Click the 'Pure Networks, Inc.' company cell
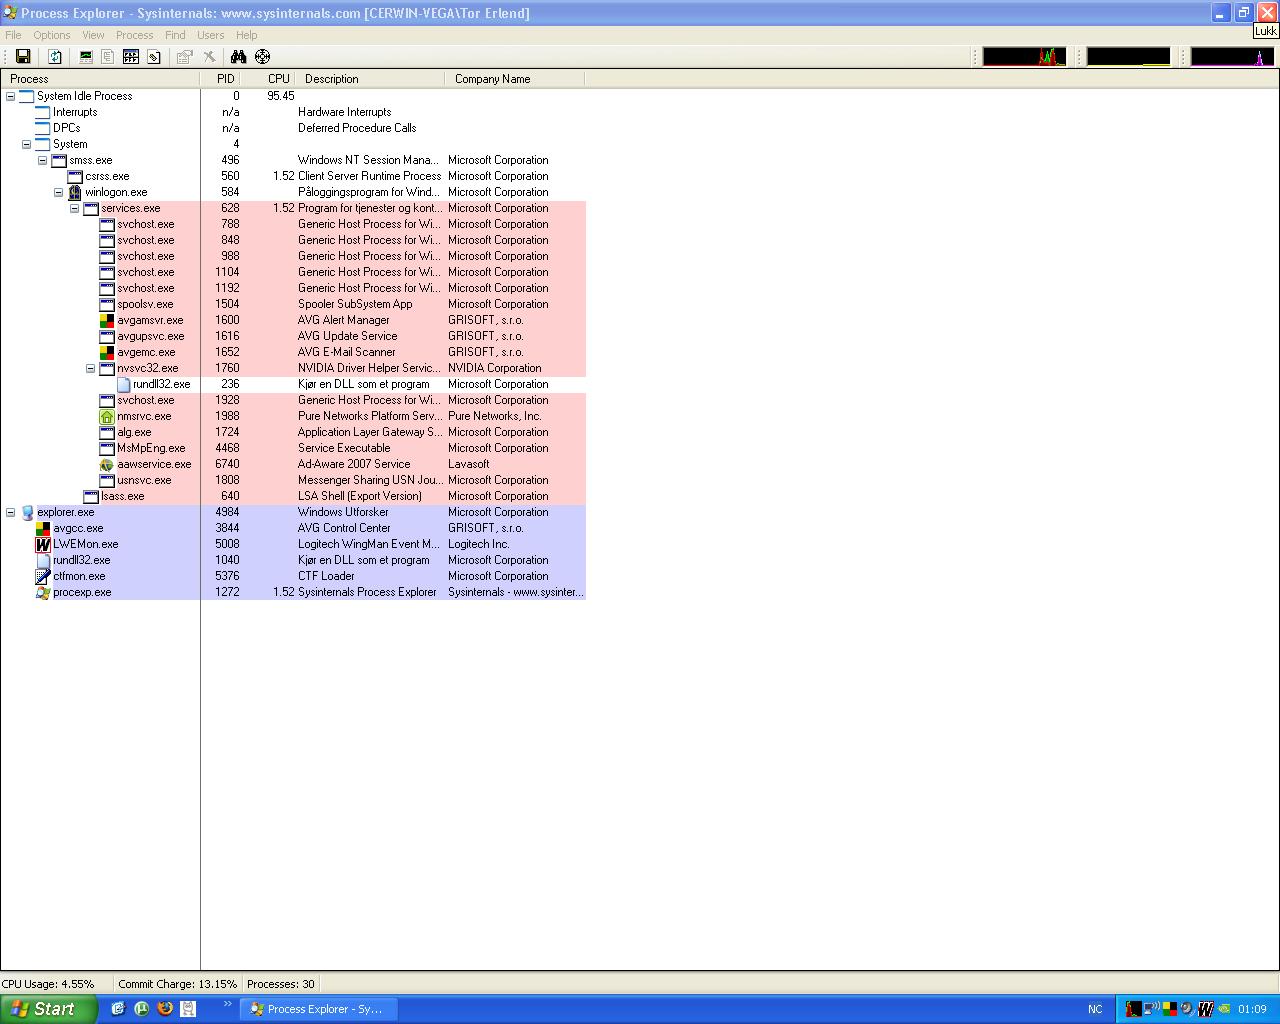Screen dimensions: 1280x1024 pos(495,416)
